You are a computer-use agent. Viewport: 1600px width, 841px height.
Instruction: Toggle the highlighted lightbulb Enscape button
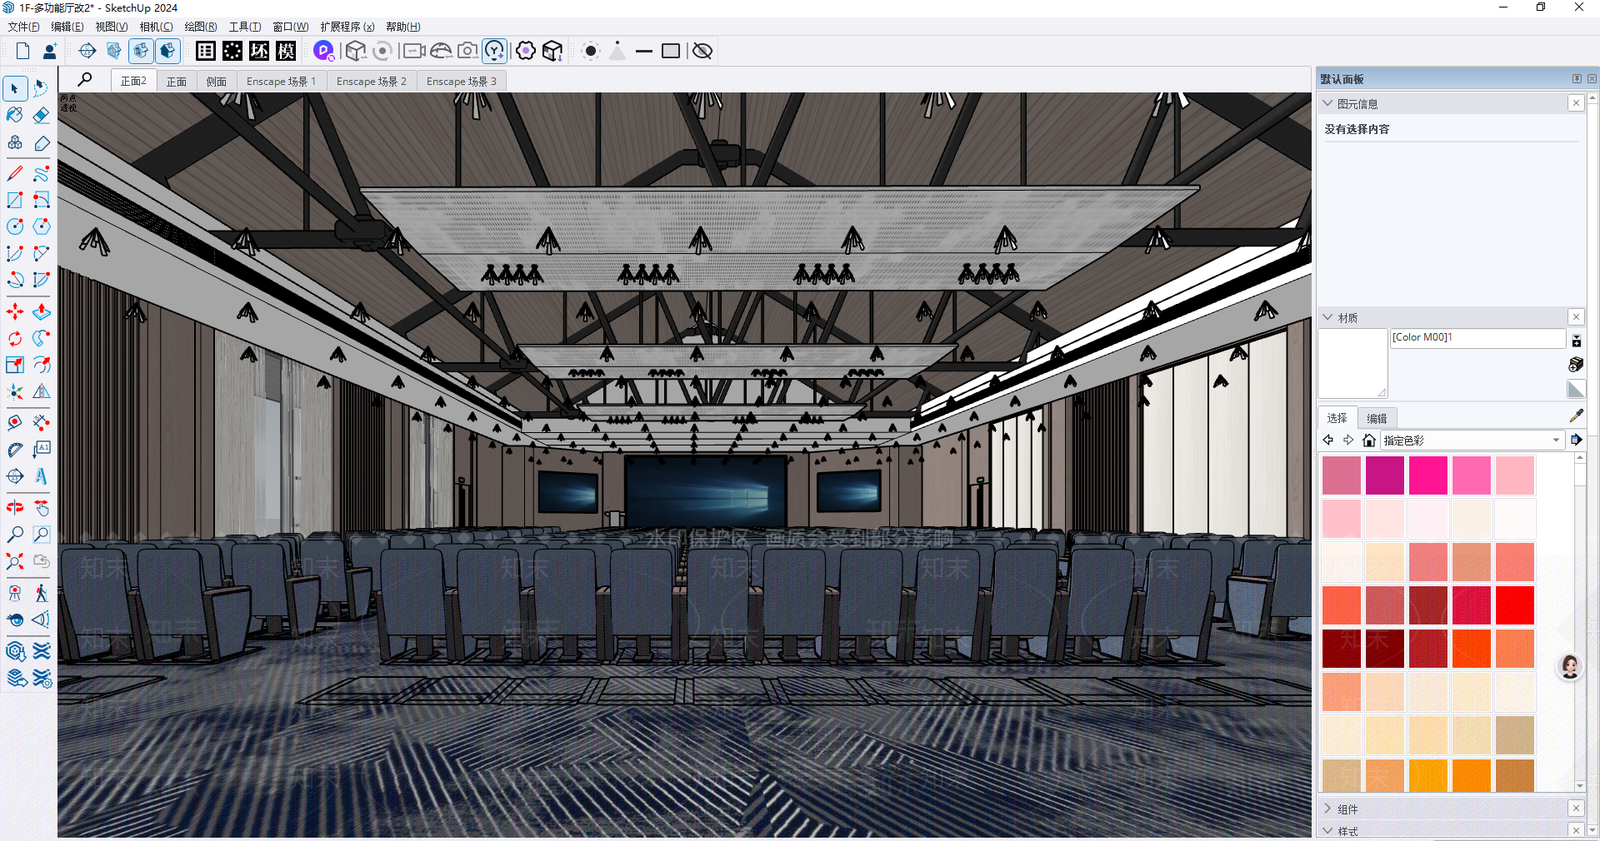click(x=495, y=51)
